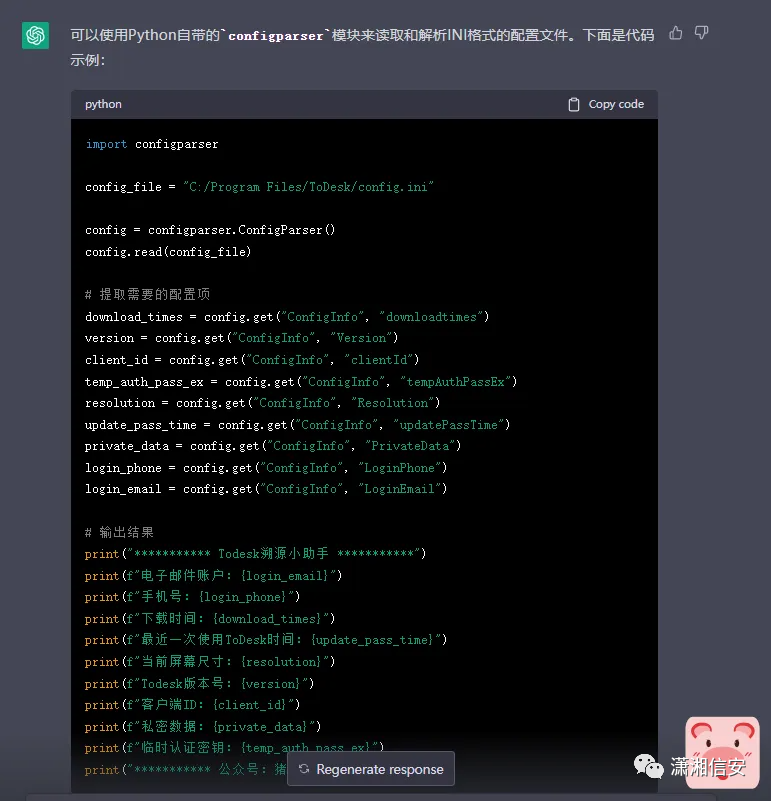
Task: Click the '# 输出结果' comment
Action: tap(120, 532)
